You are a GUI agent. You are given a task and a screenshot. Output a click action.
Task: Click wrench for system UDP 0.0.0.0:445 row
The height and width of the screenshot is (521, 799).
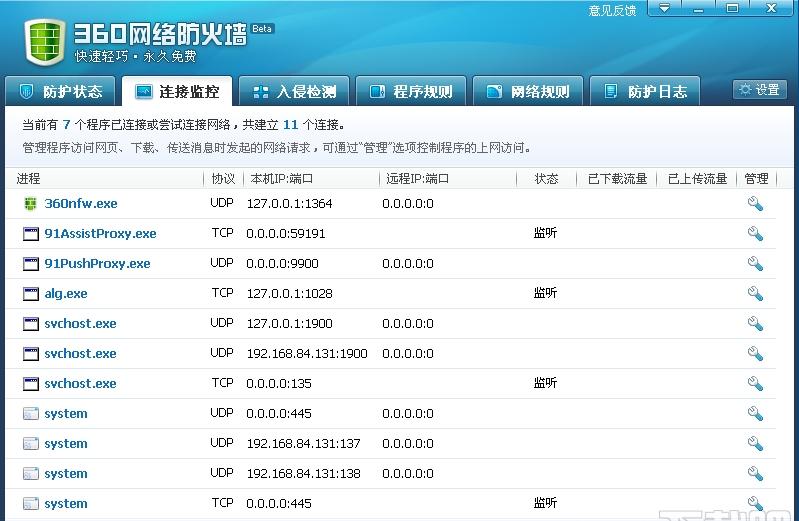(x=755, y=413)
